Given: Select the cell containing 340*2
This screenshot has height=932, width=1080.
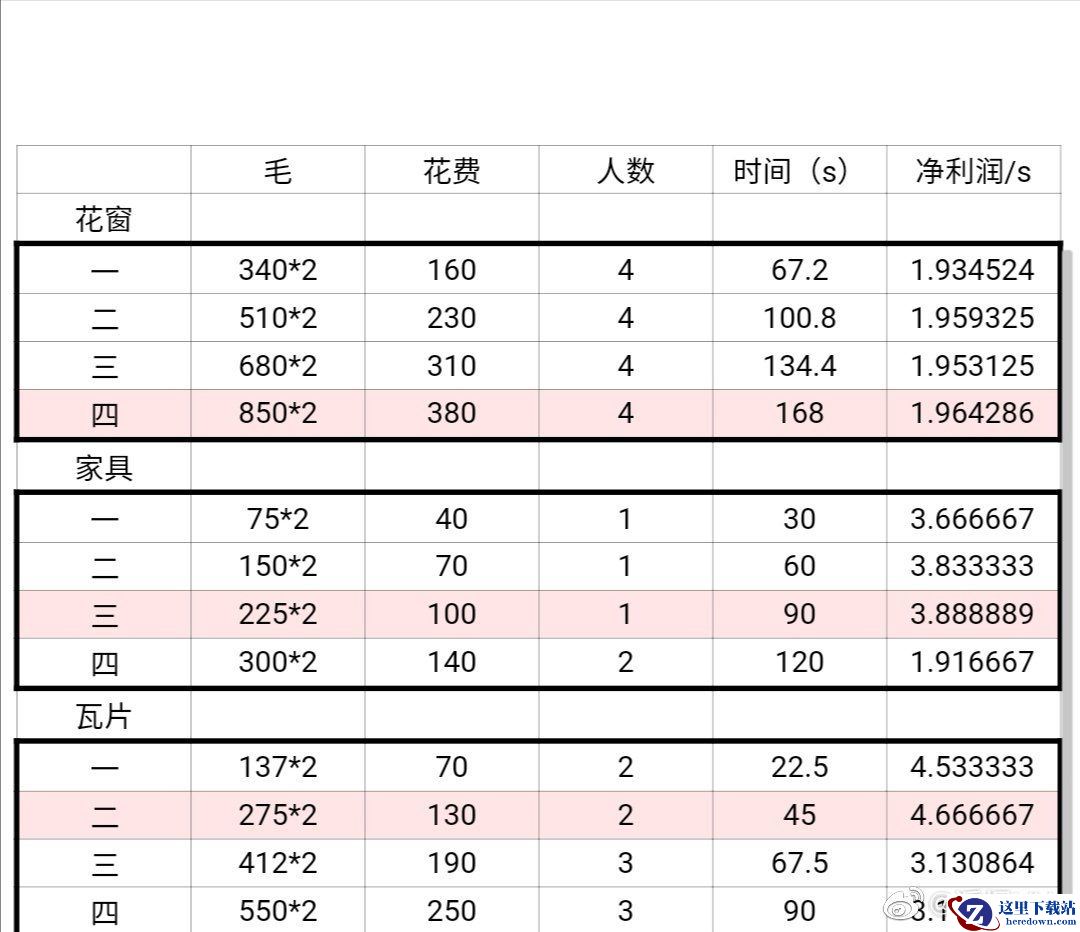Looking at the screenshot, I should [x=278, y=270].
